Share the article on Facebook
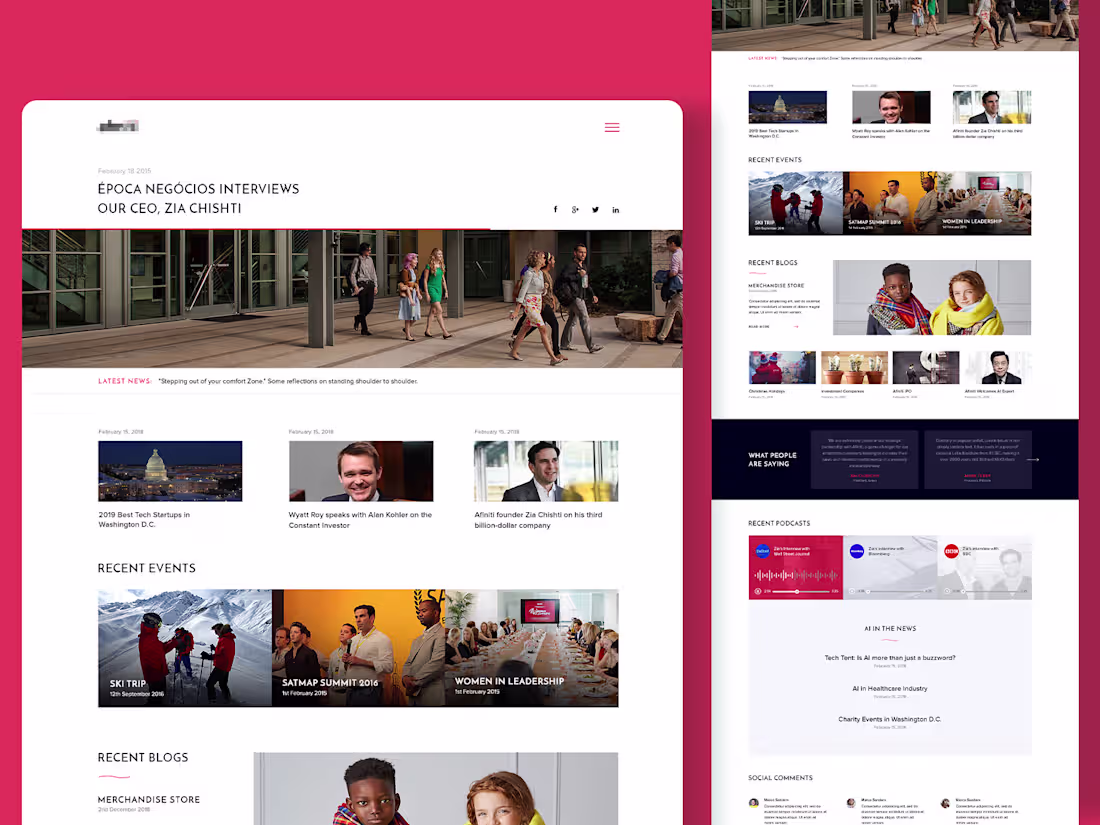 click(x=555, y=209)
